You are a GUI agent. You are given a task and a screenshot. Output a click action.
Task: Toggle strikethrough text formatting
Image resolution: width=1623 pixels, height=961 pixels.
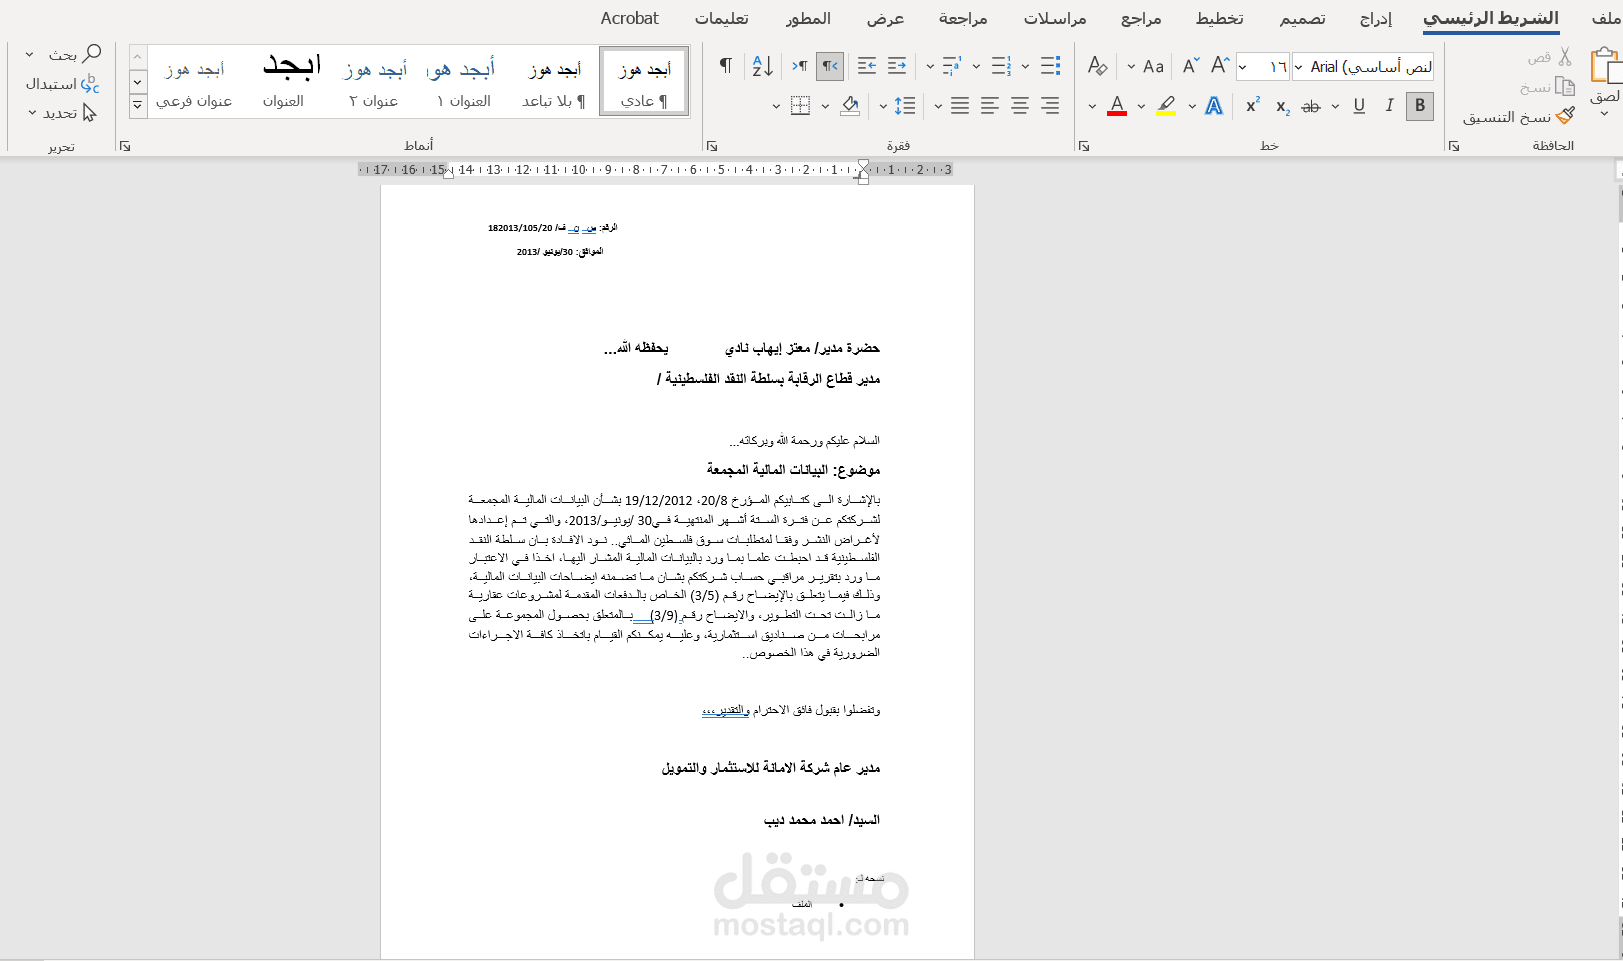pos(1311,106)
